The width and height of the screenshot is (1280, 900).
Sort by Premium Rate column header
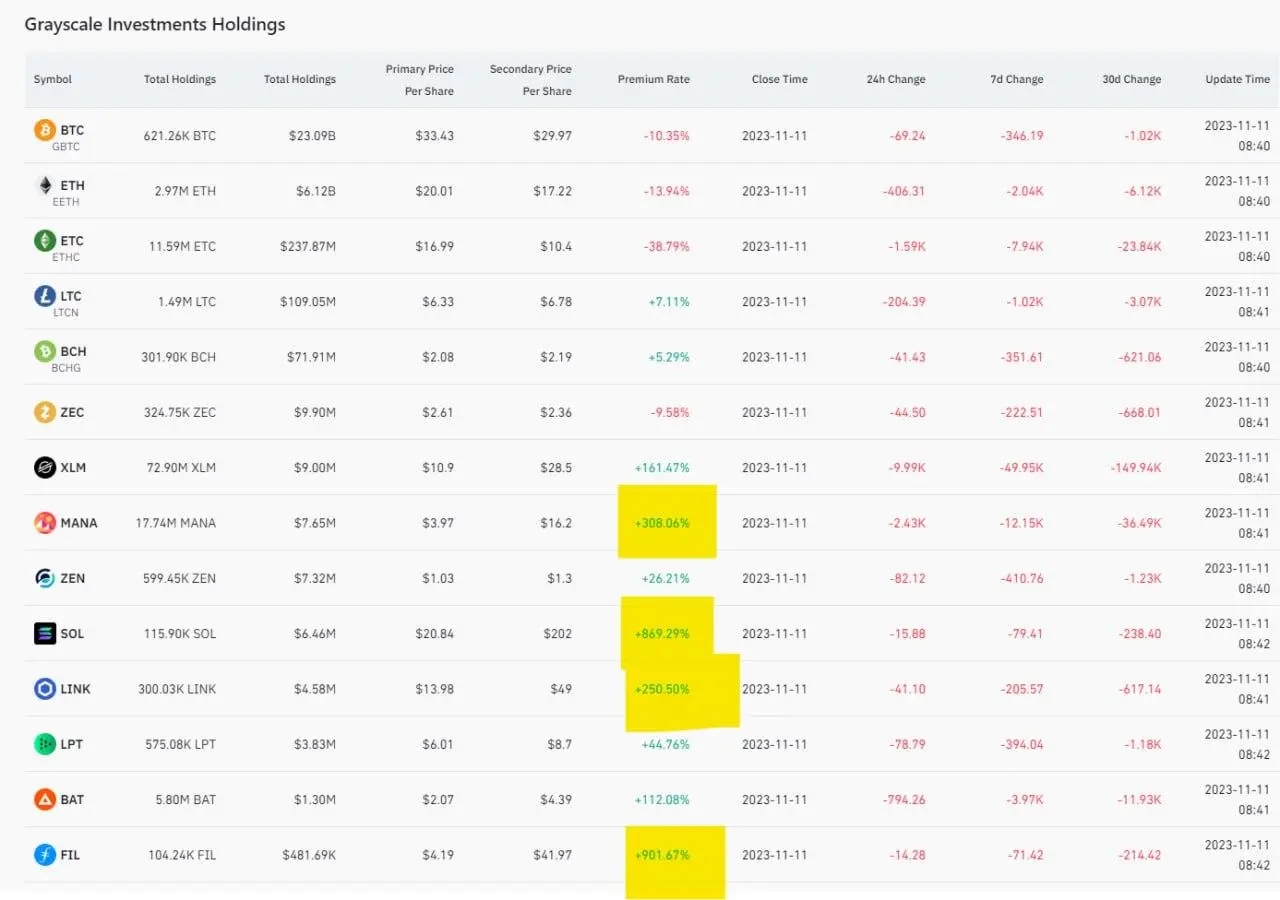tap(653, 80)
